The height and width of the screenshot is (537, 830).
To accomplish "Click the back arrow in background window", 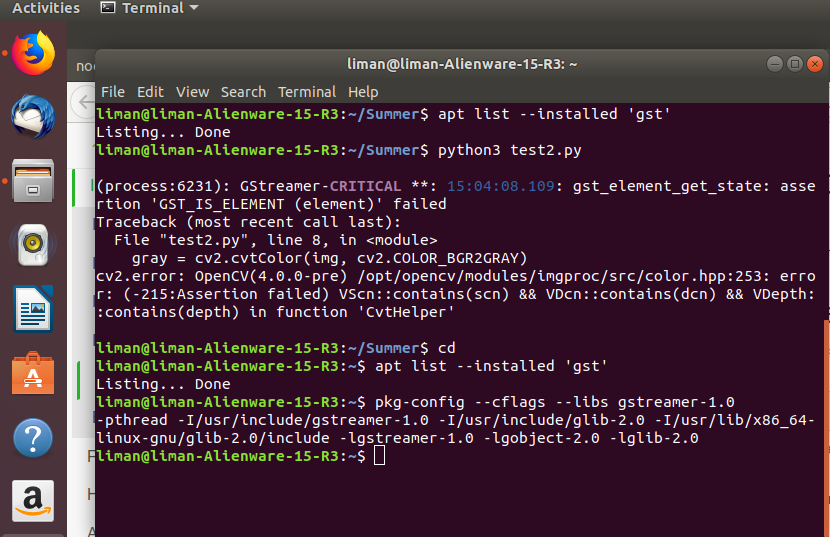I will click(x=85, y=102).
